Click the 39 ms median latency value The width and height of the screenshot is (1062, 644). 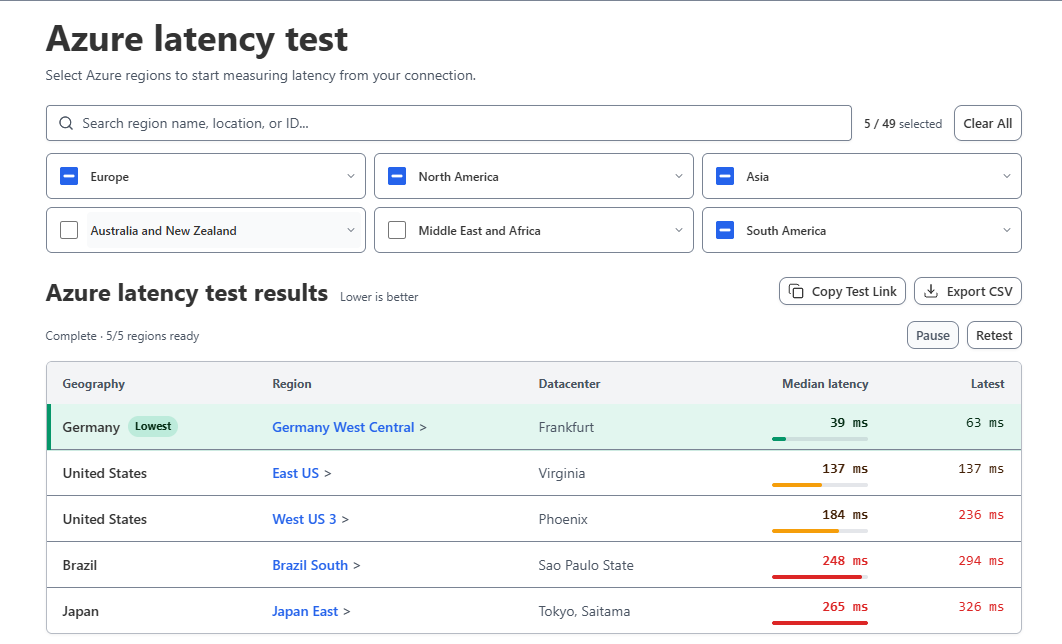tap(849, 423)
